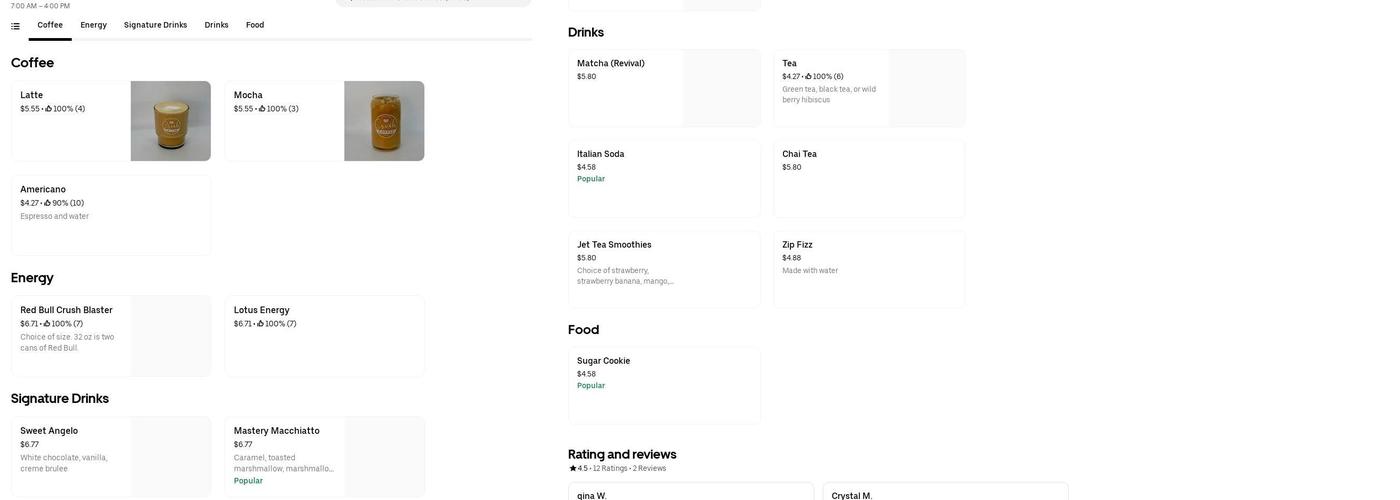Jump to the Drinks tab
1400x500 pixels.
(x=216, y=25)
